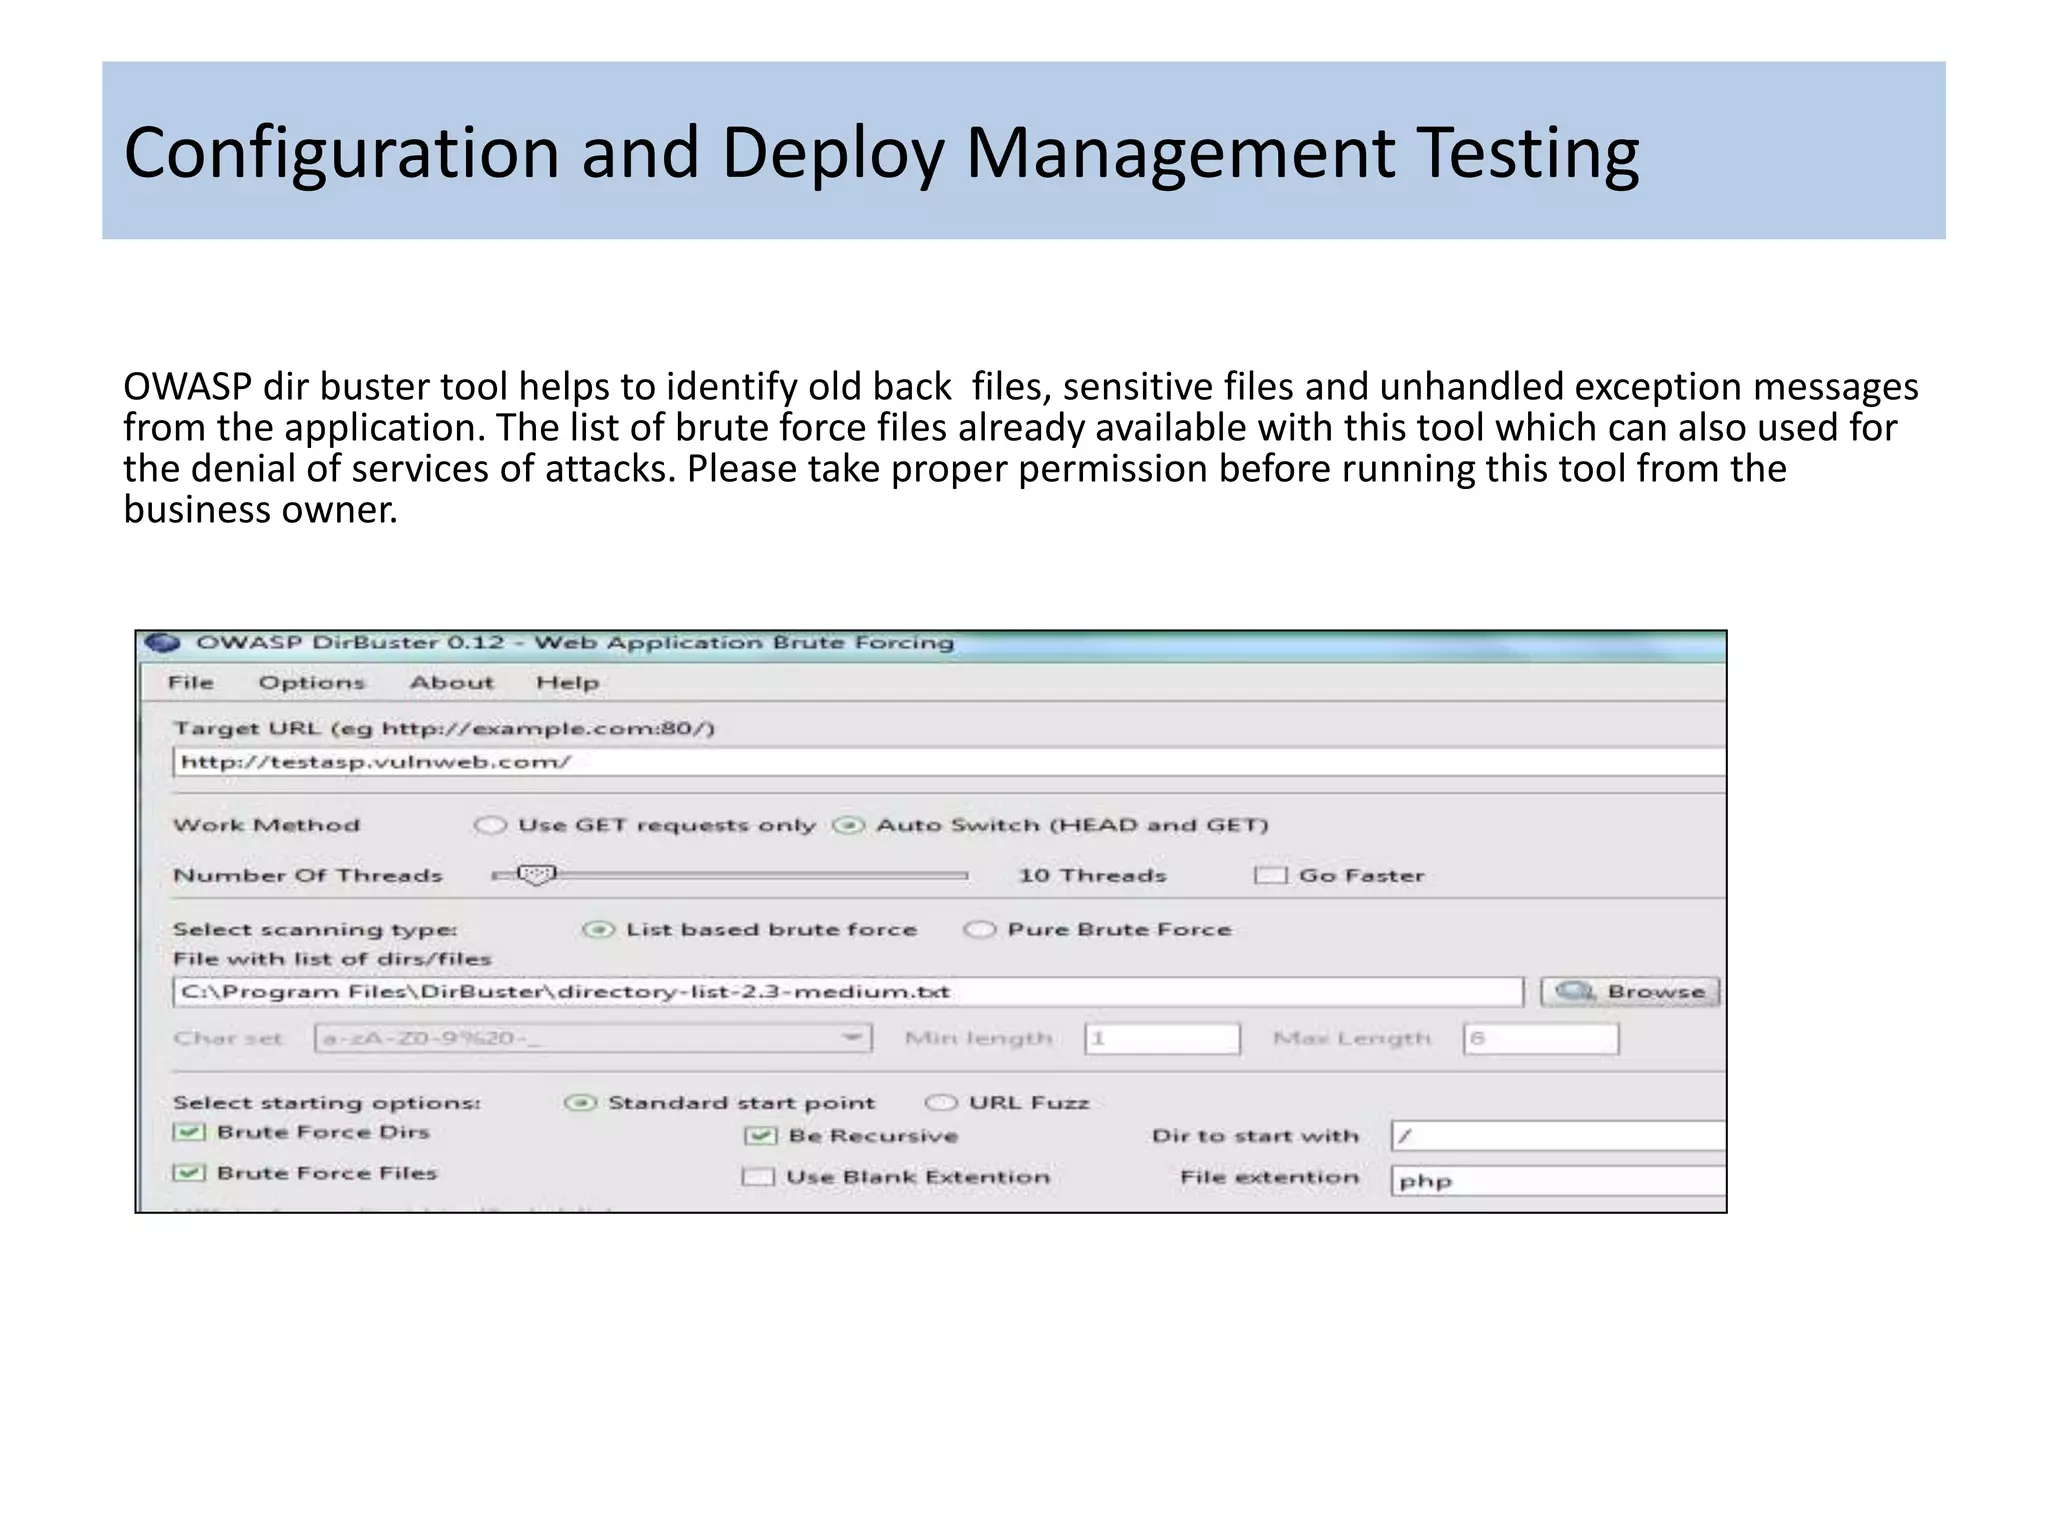Open the About menu
Image resolution: width=2048 pixels, height=1536 pixels.
point(452,683)
